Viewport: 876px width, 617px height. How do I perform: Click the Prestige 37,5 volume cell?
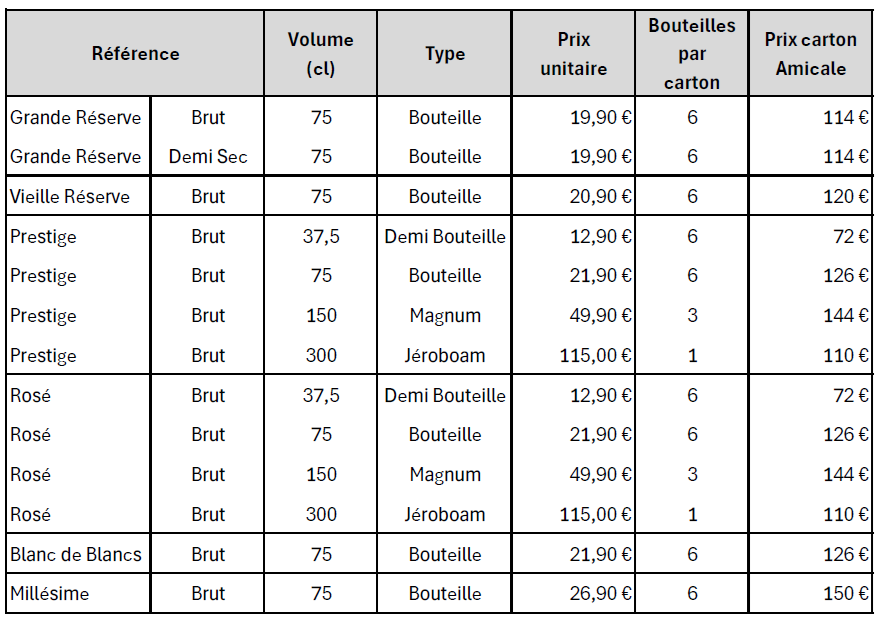tap(321, 236)
